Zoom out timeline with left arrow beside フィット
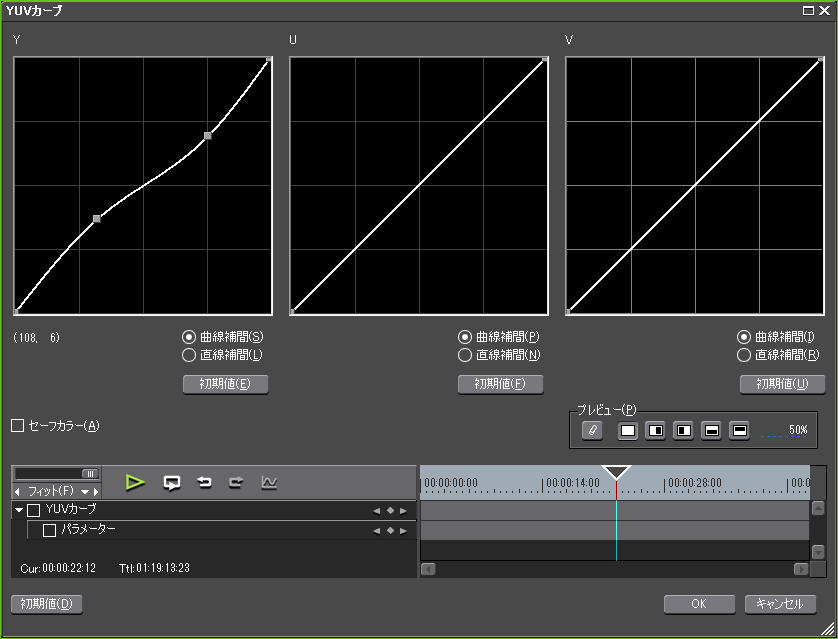838x639 pixels. pos(17,491)
